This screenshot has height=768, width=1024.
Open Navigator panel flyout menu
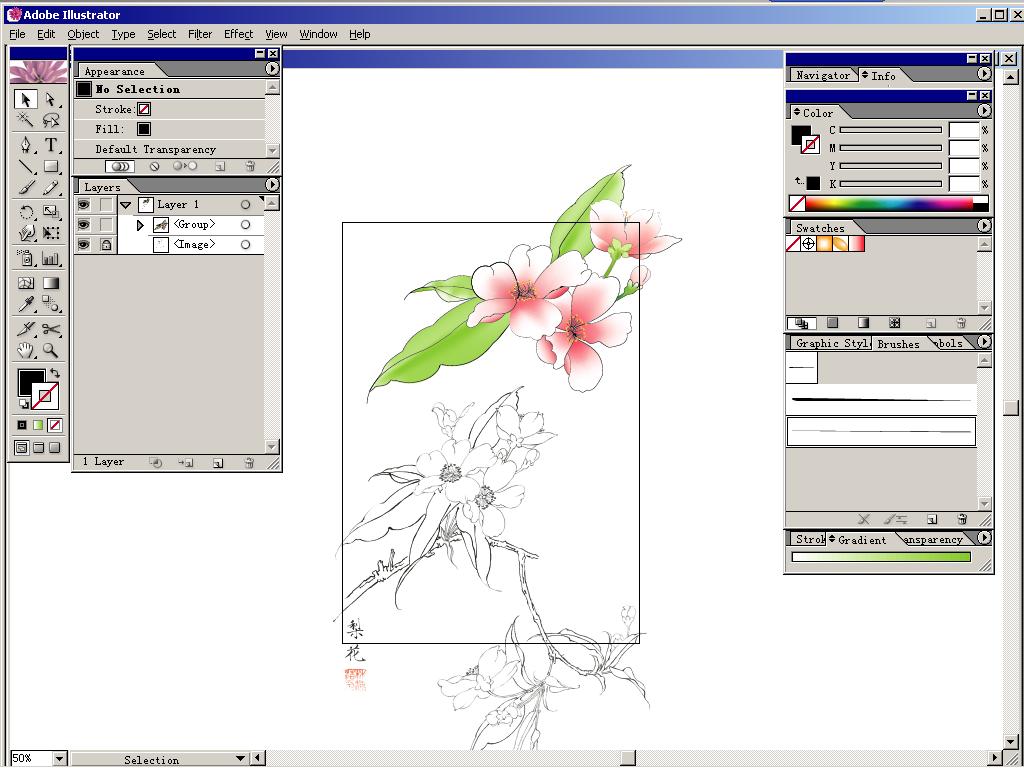coord(984,74)
